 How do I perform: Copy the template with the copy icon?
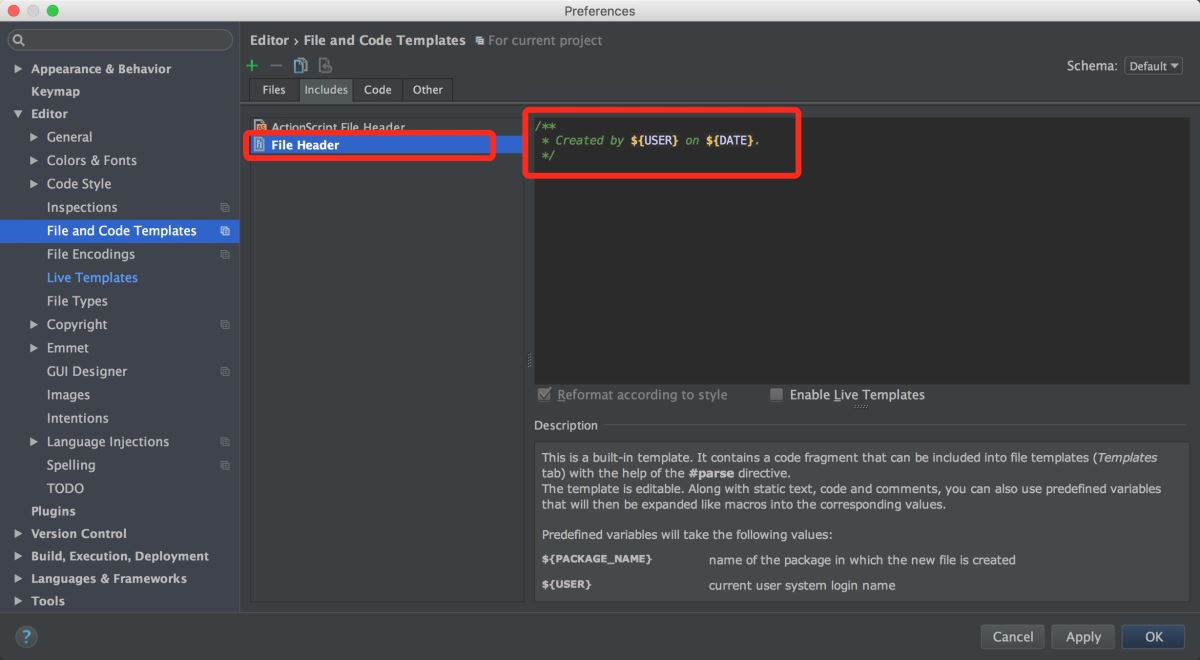[300, 66]
